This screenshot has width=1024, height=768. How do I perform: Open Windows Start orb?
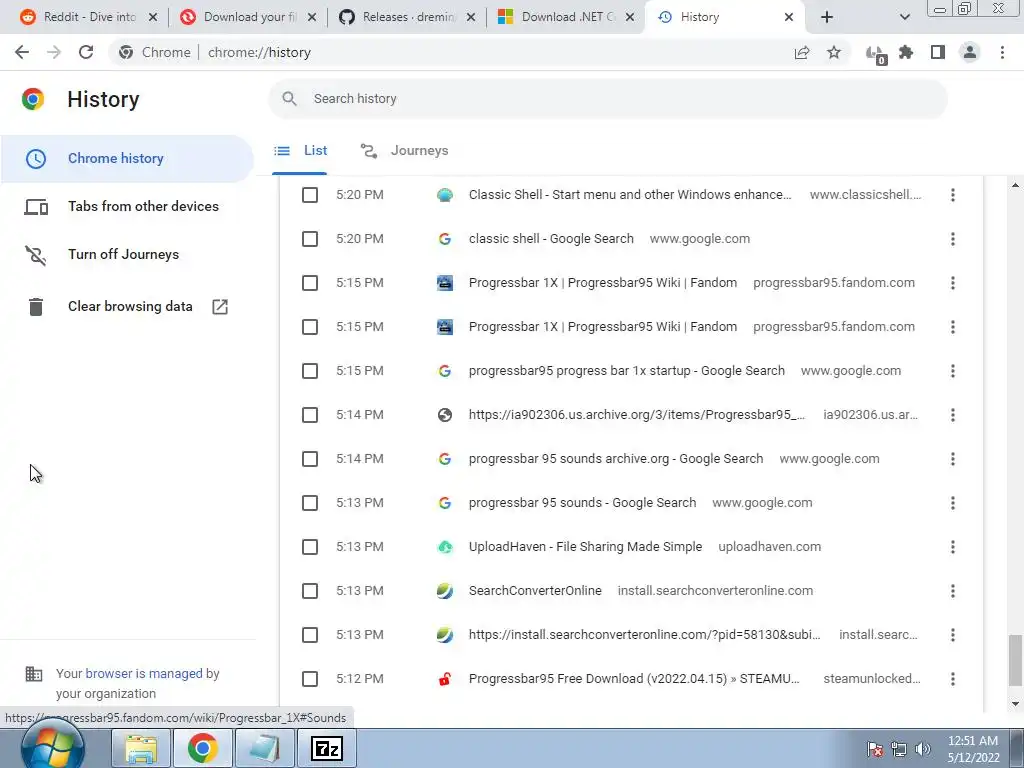point(52,746)
